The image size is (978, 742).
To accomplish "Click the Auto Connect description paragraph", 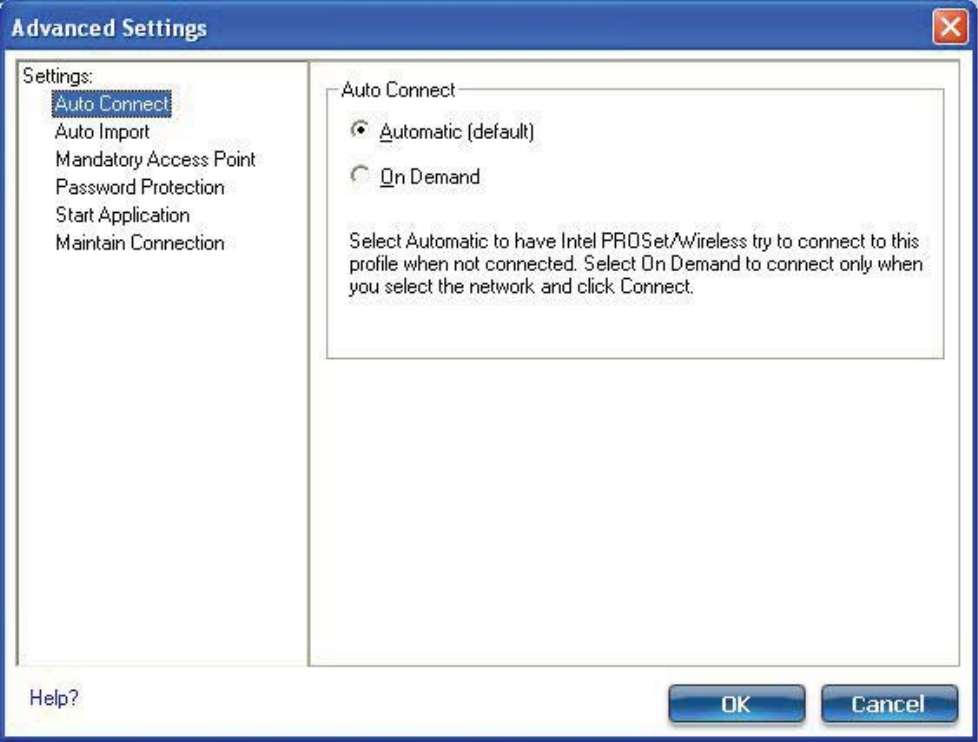I will [x=635, y=264].
